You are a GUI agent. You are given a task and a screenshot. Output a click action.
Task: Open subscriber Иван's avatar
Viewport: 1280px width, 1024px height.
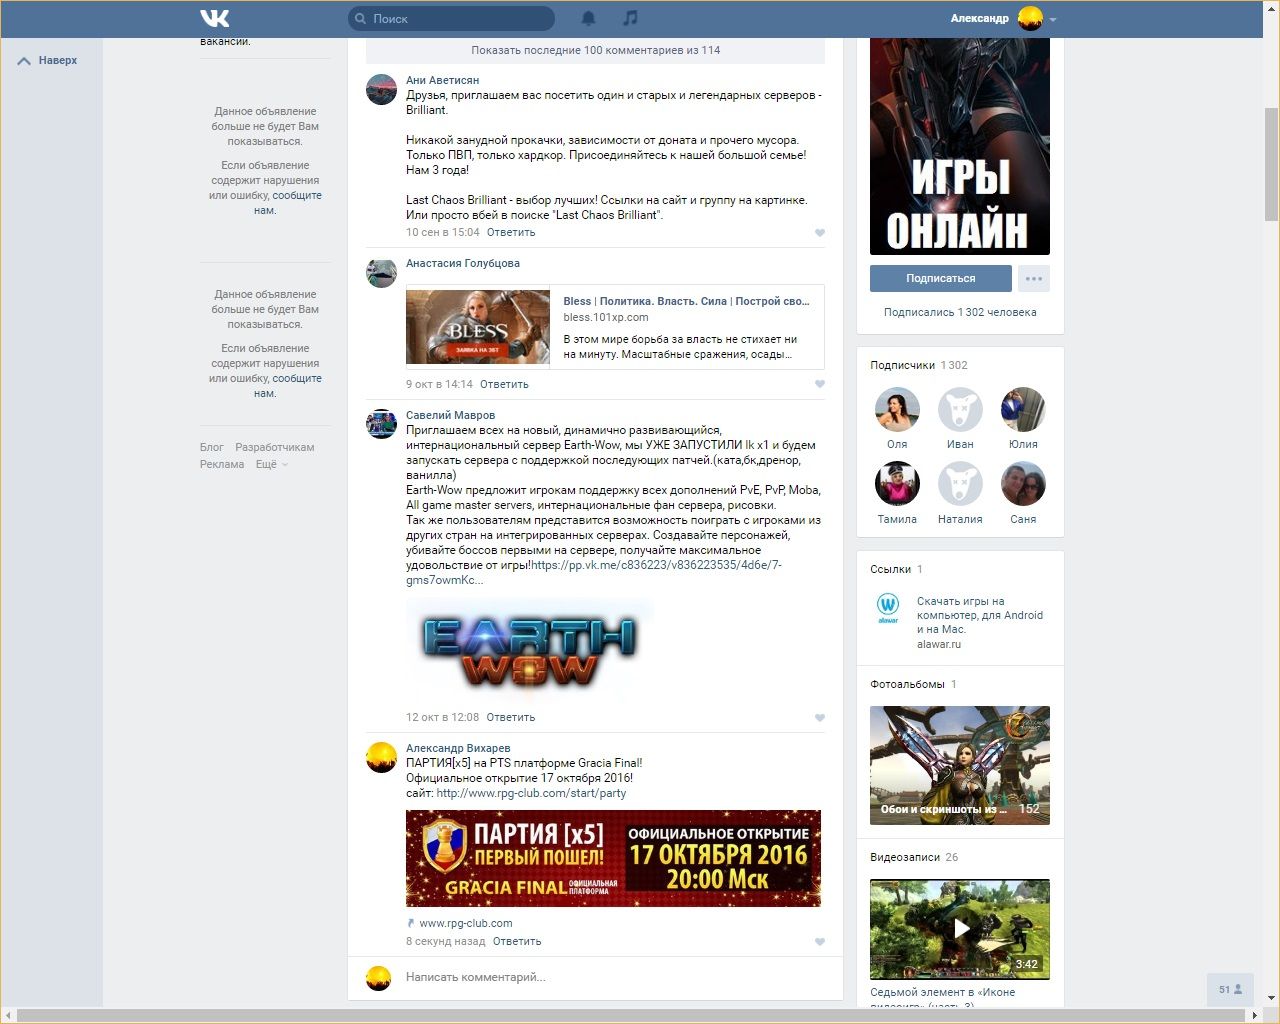tap(960, 409)
